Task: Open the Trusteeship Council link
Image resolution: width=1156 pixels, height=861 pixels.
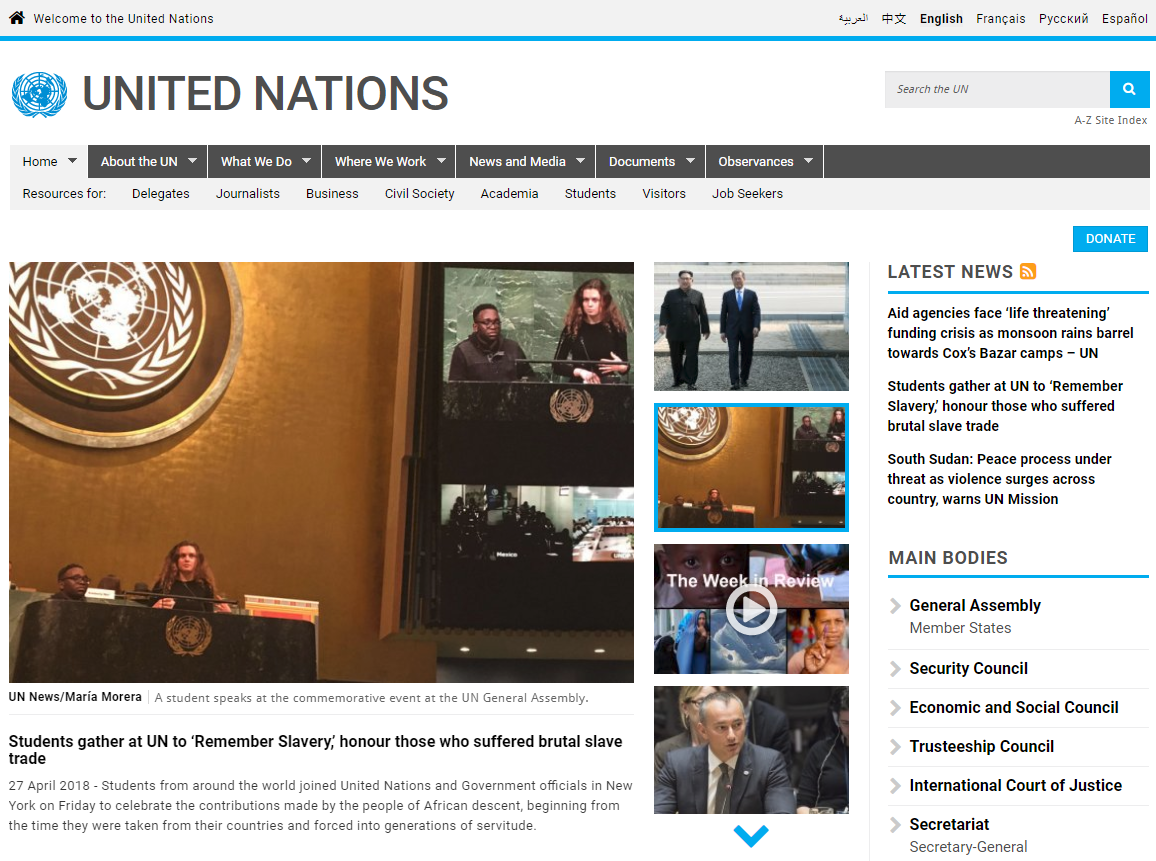Action: (981, 747)
